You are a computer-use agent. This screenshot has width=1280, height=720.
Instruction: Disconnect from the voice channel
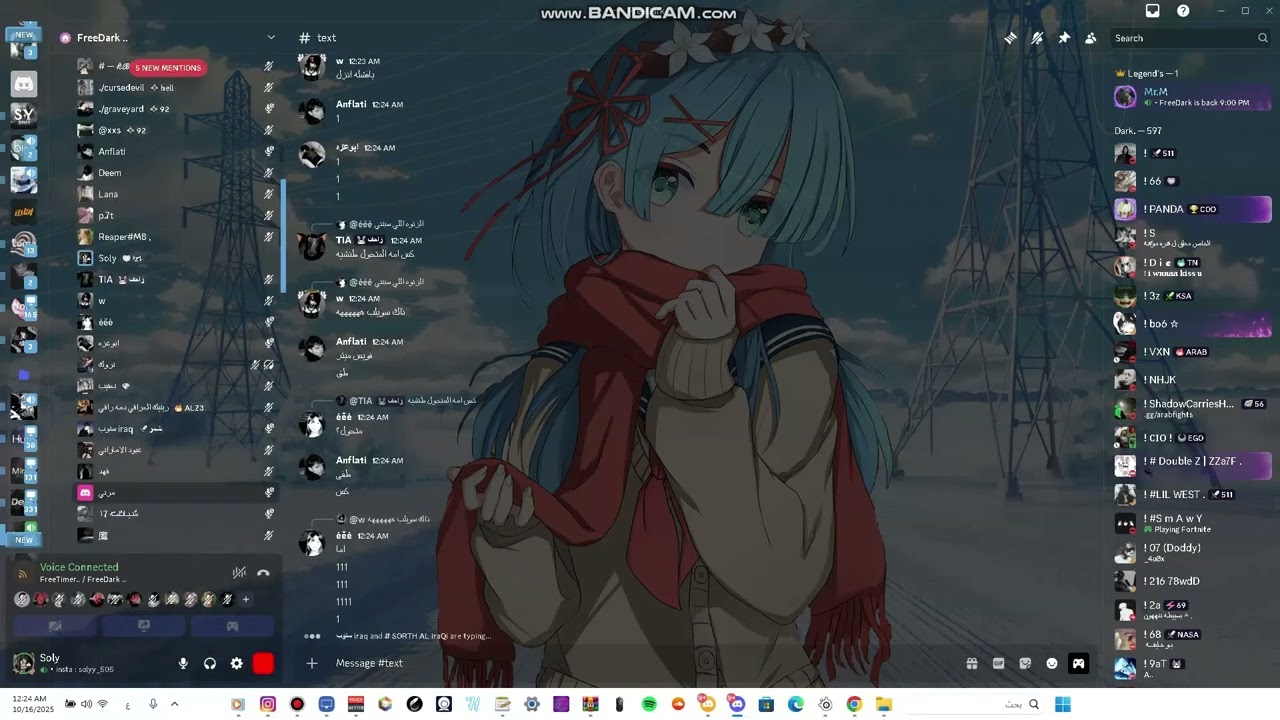[x=263, y=573]
